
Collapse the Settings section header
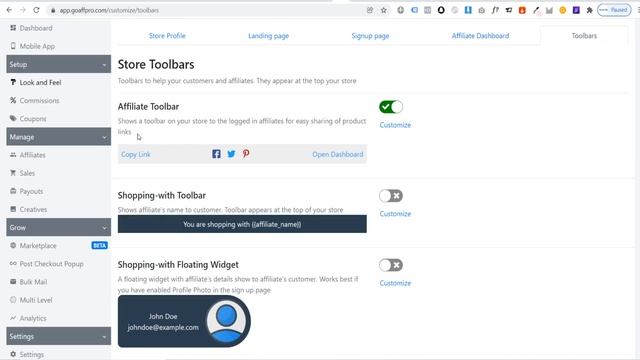pos(58,336)
